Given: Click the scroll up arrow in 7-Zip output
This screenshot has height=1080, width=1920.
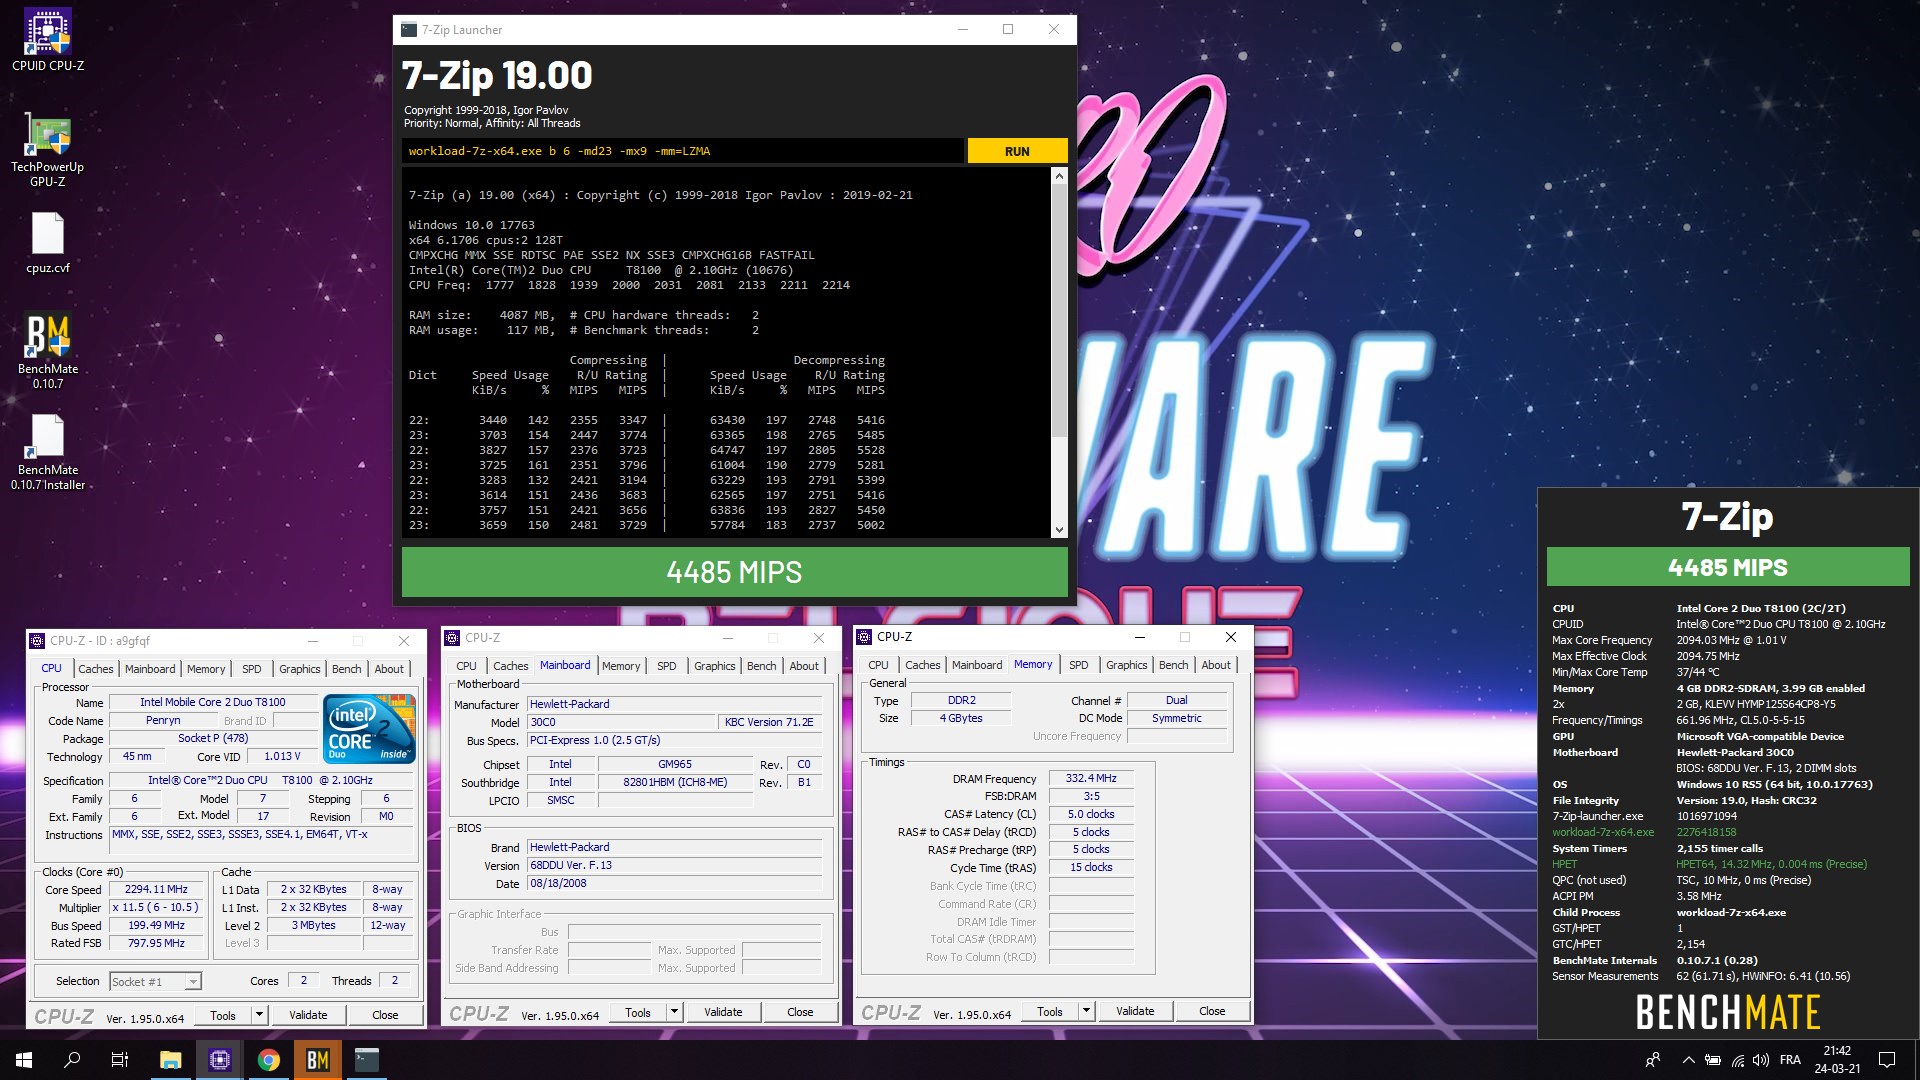Looking at the screenshot, I should tap(1059, 176).
